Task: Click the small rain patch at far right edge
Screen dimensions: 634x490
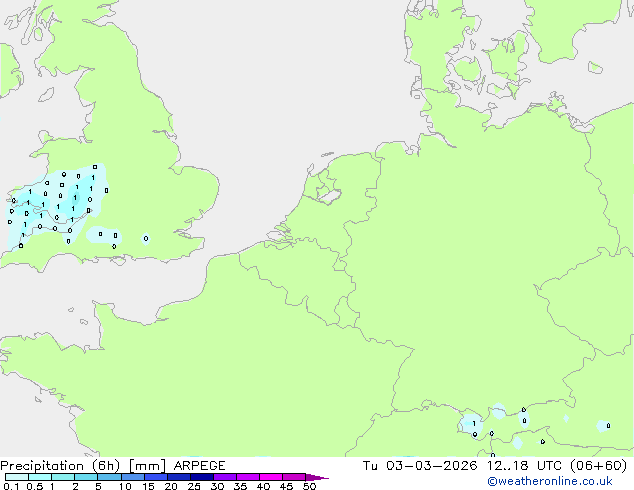Action: click(x=605, y=426)
